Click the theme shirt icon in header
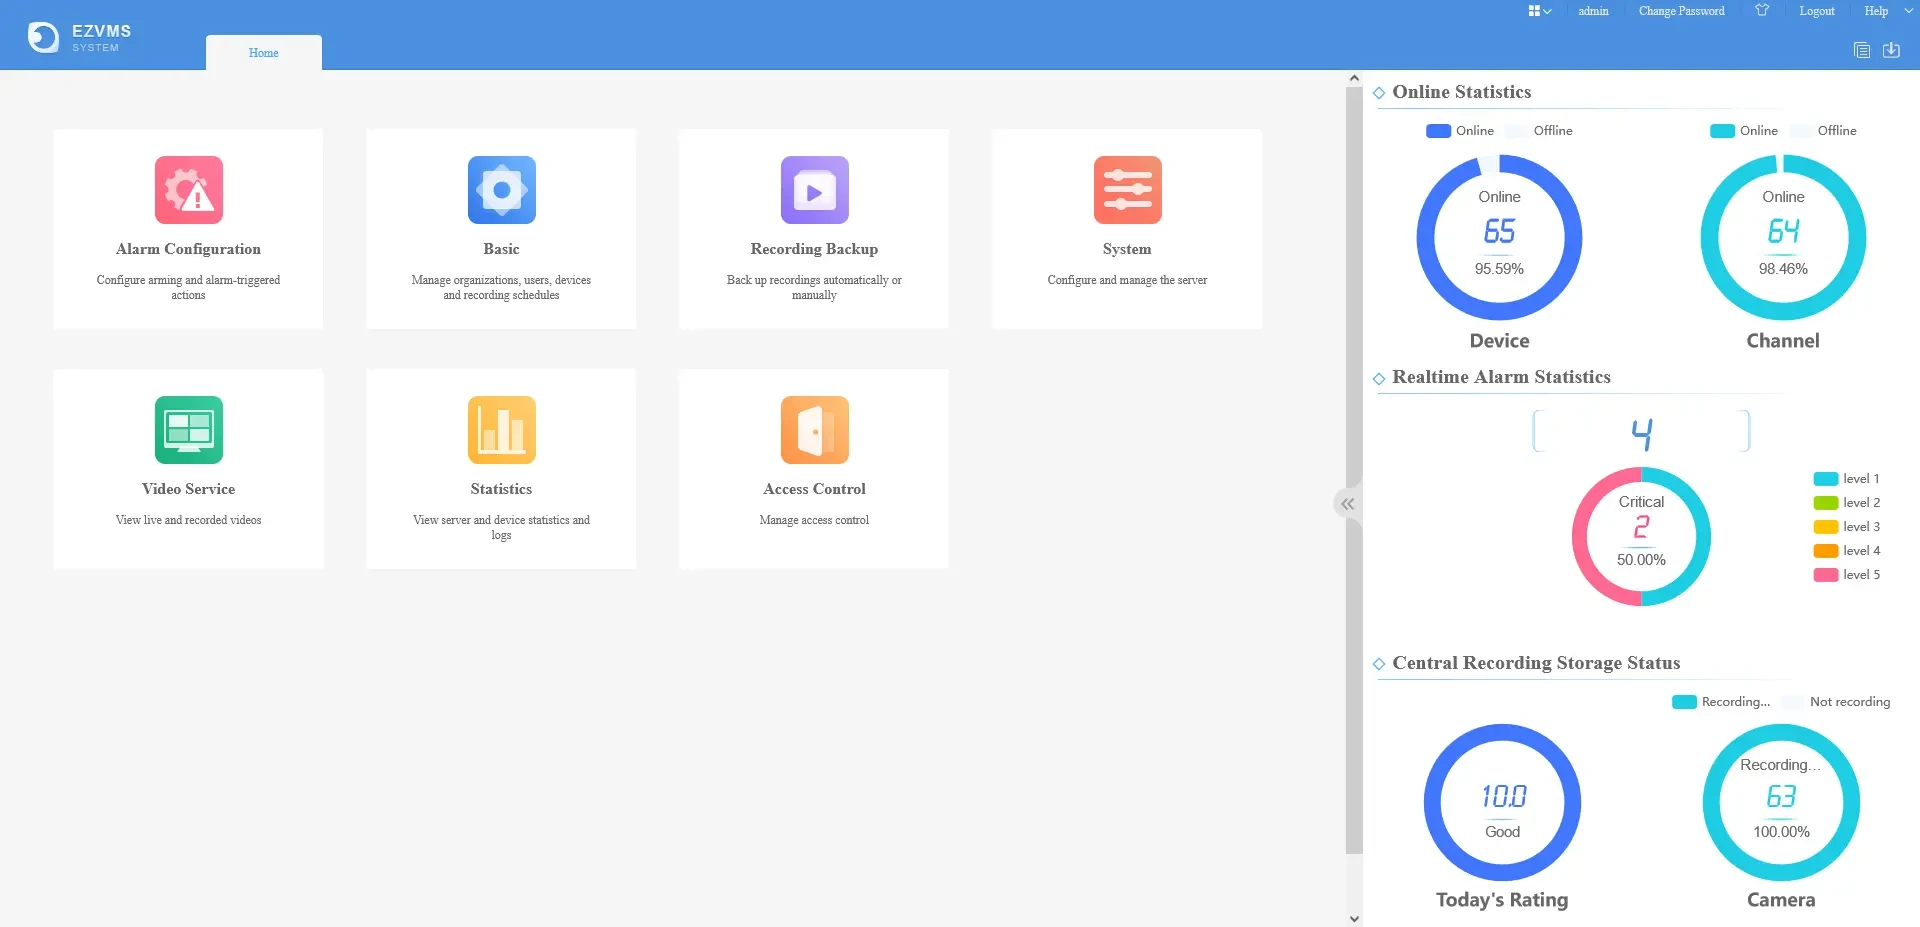The height and width of the screenshot is (927, 1920). point(1762,11)
